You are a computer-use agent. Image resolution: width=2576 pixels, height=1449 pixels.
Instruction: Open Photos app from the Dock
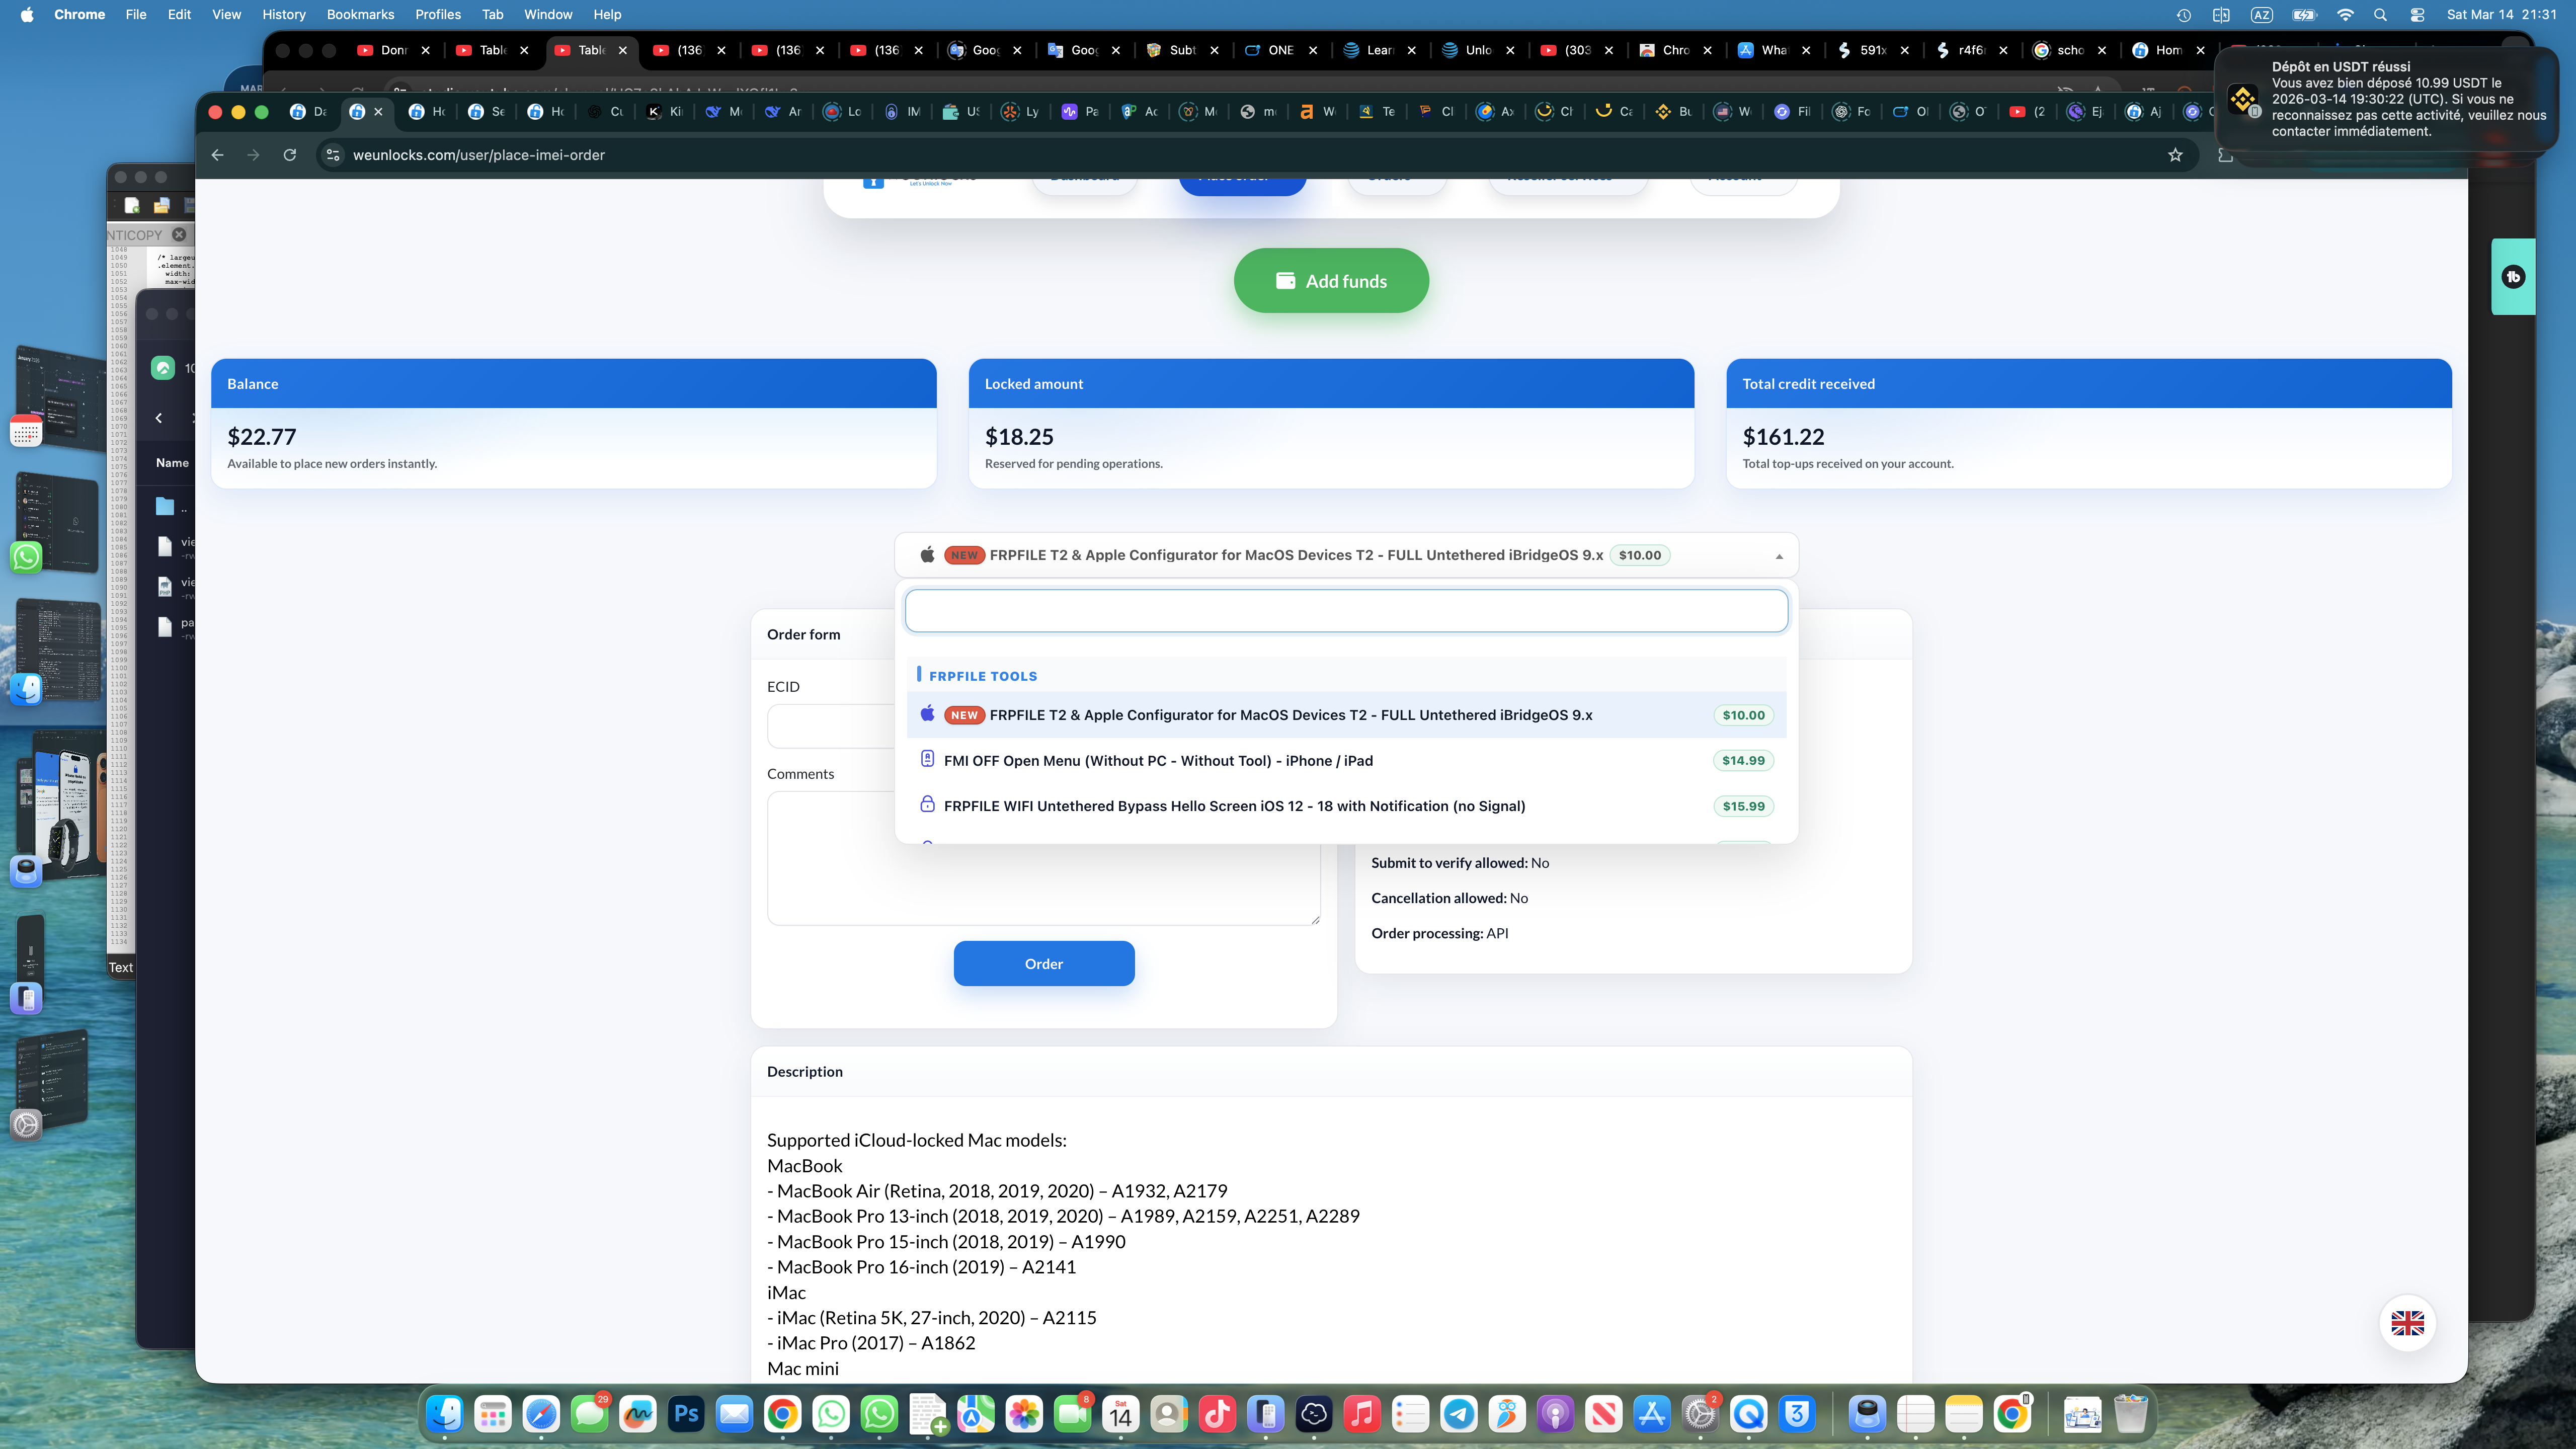pyautogui.click(x=1024, y=1413)
